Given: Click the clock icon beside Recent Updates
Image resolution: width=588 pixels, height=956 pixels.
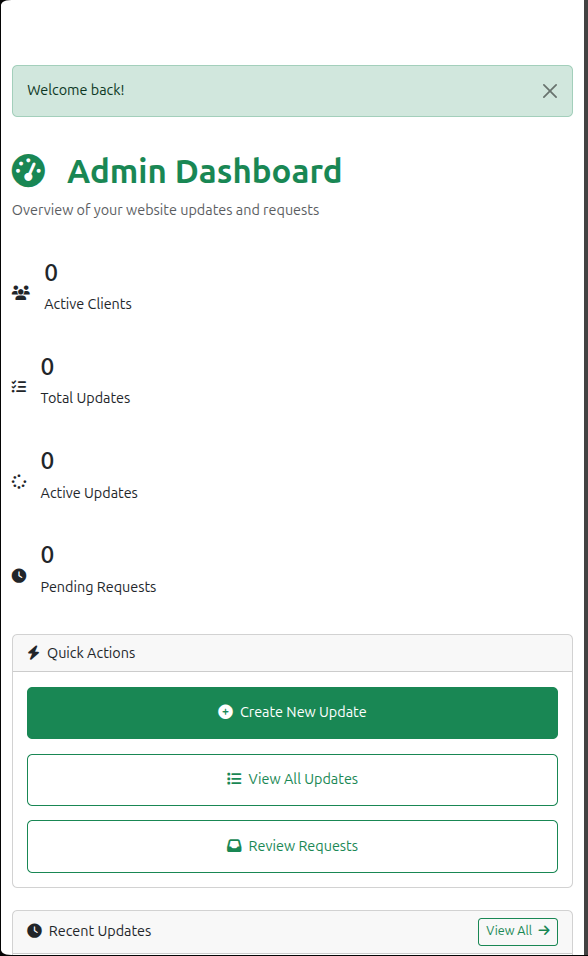Looking at the screenshot, I should pos(32,931).
